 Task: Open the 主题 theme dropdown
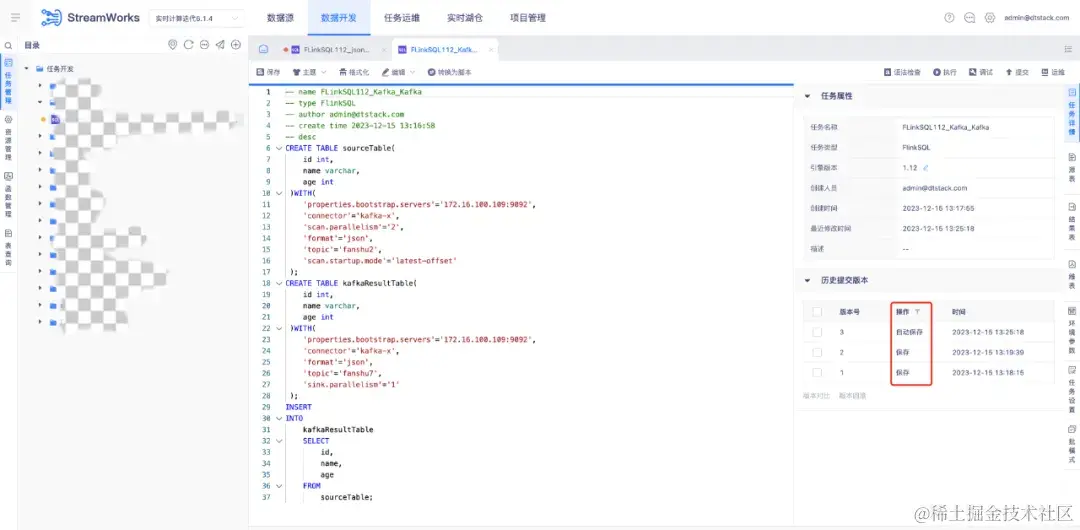pos(309,72)
